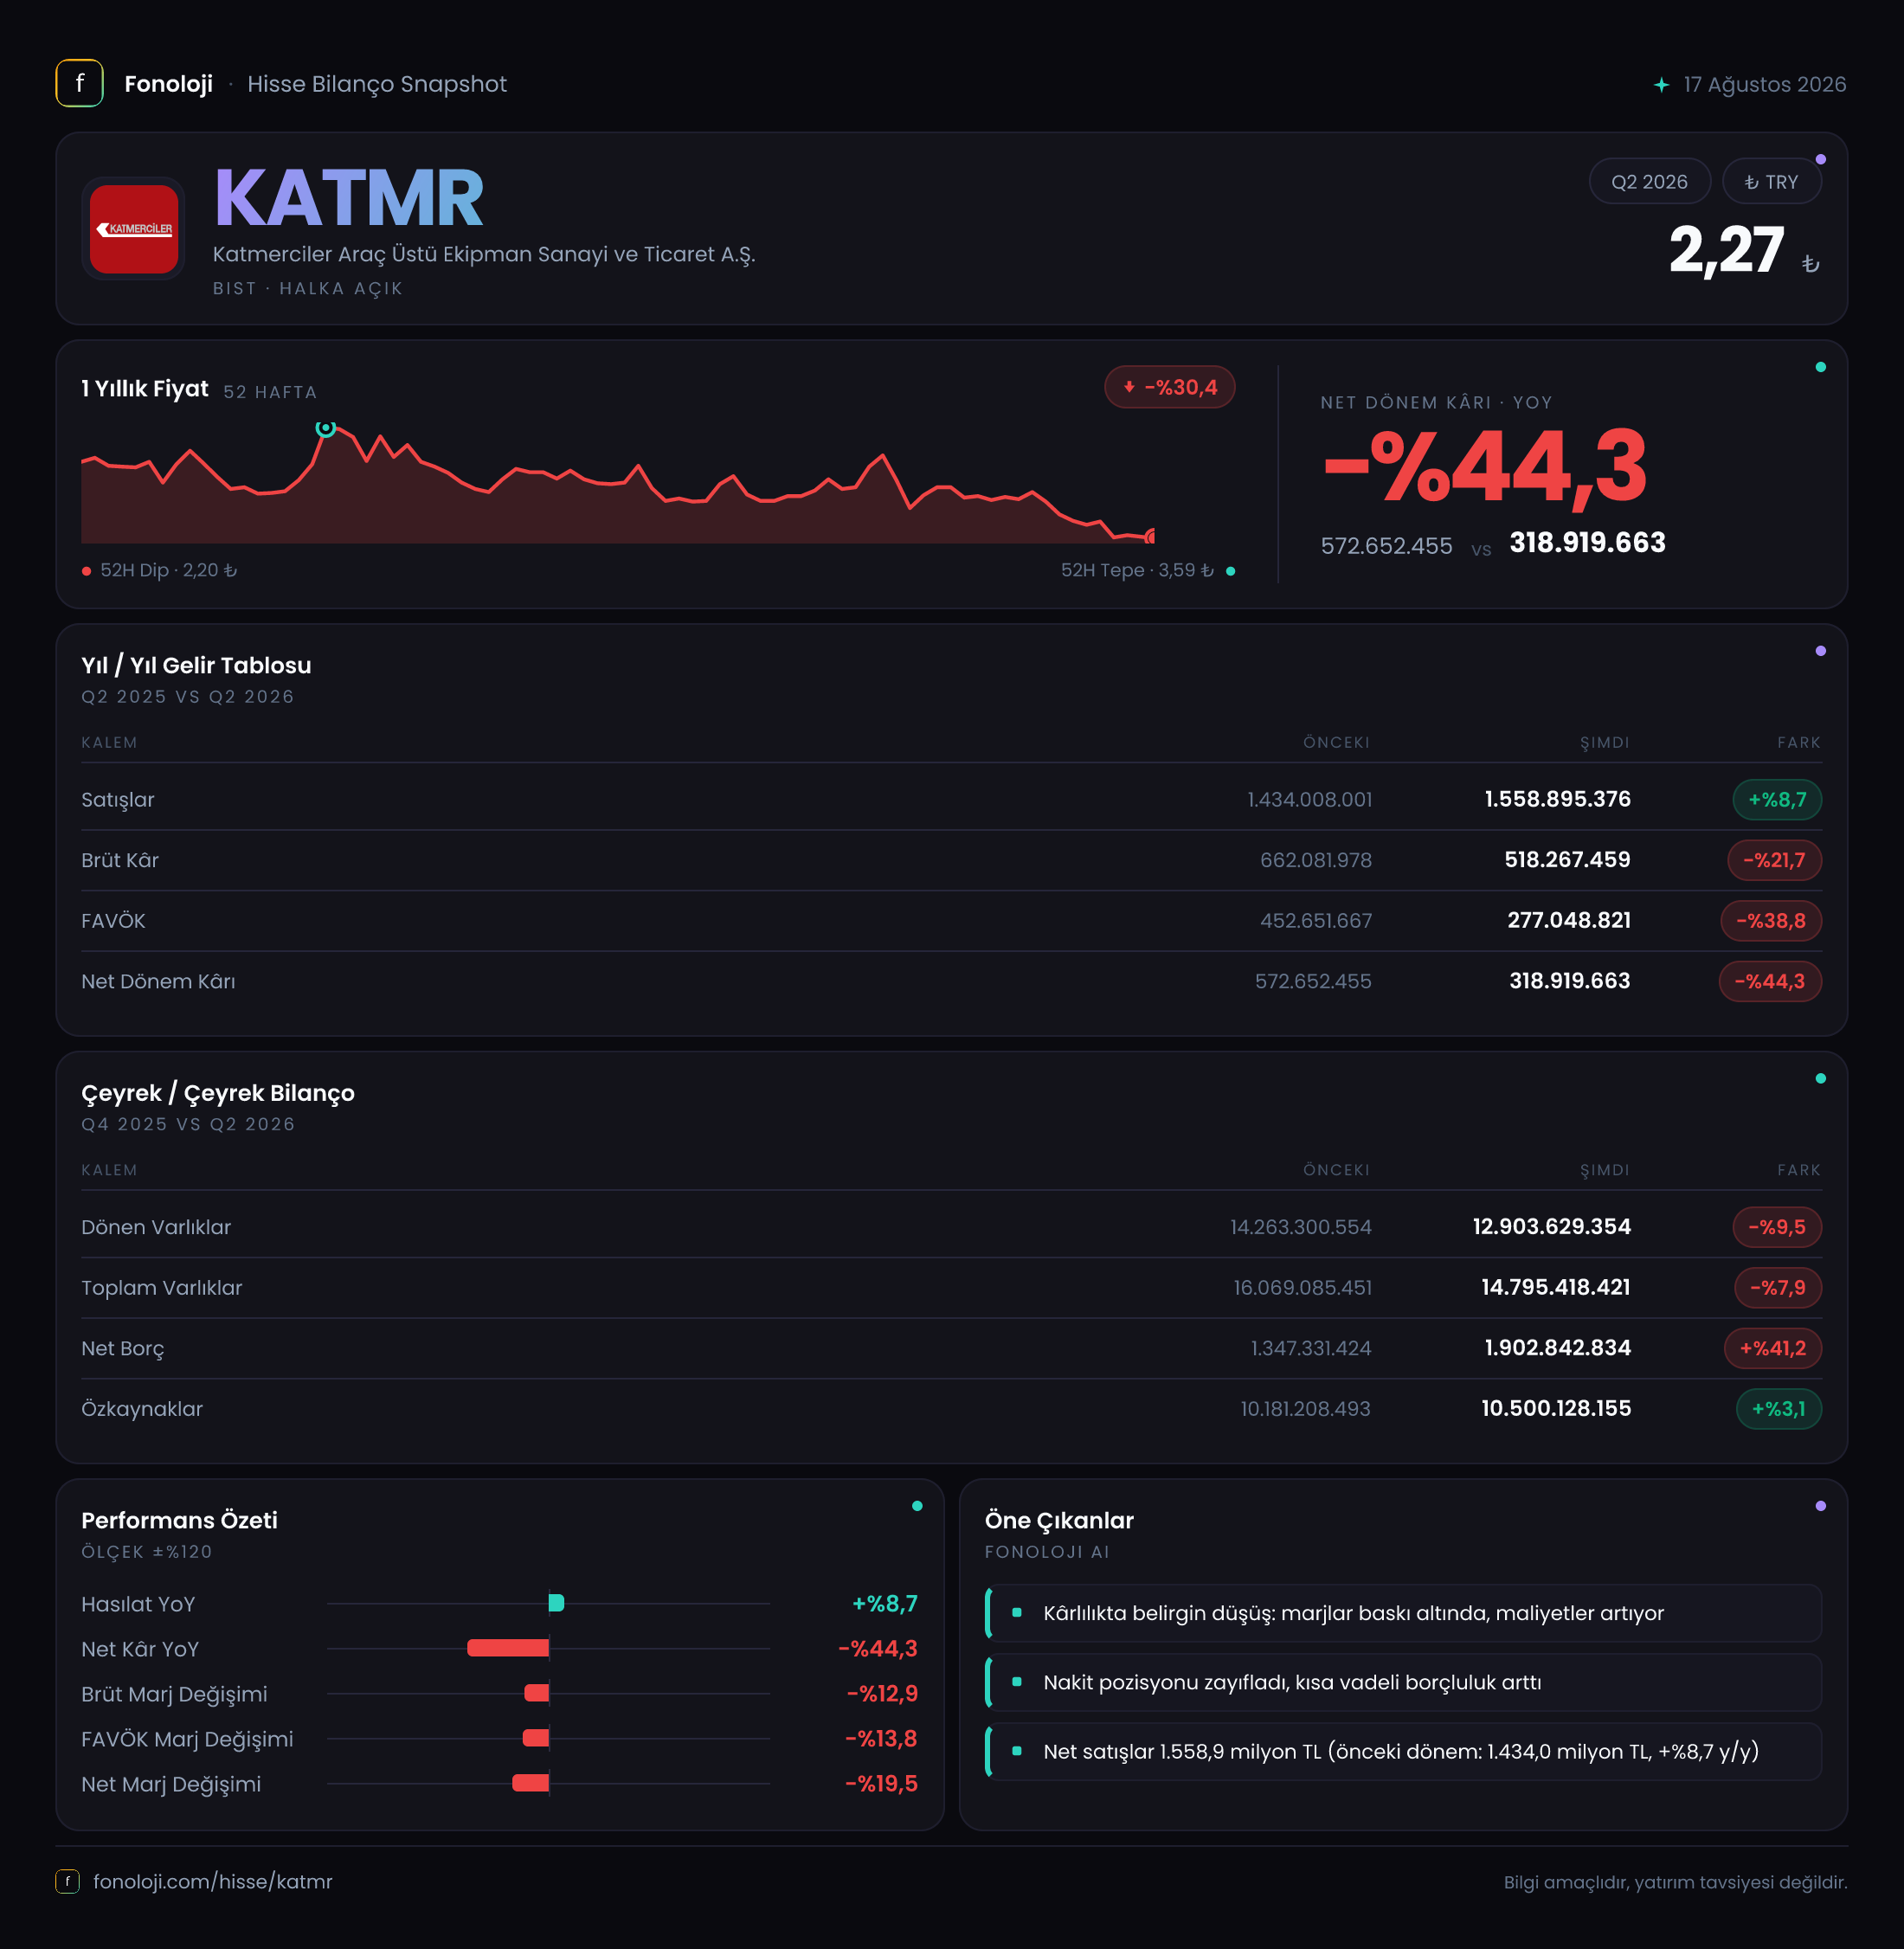The height and width of the screenshot is (1949, 1904).
Task: Open fonoloji.com/hisse/katmr link in footer
Action: [x=212, y=1881]
